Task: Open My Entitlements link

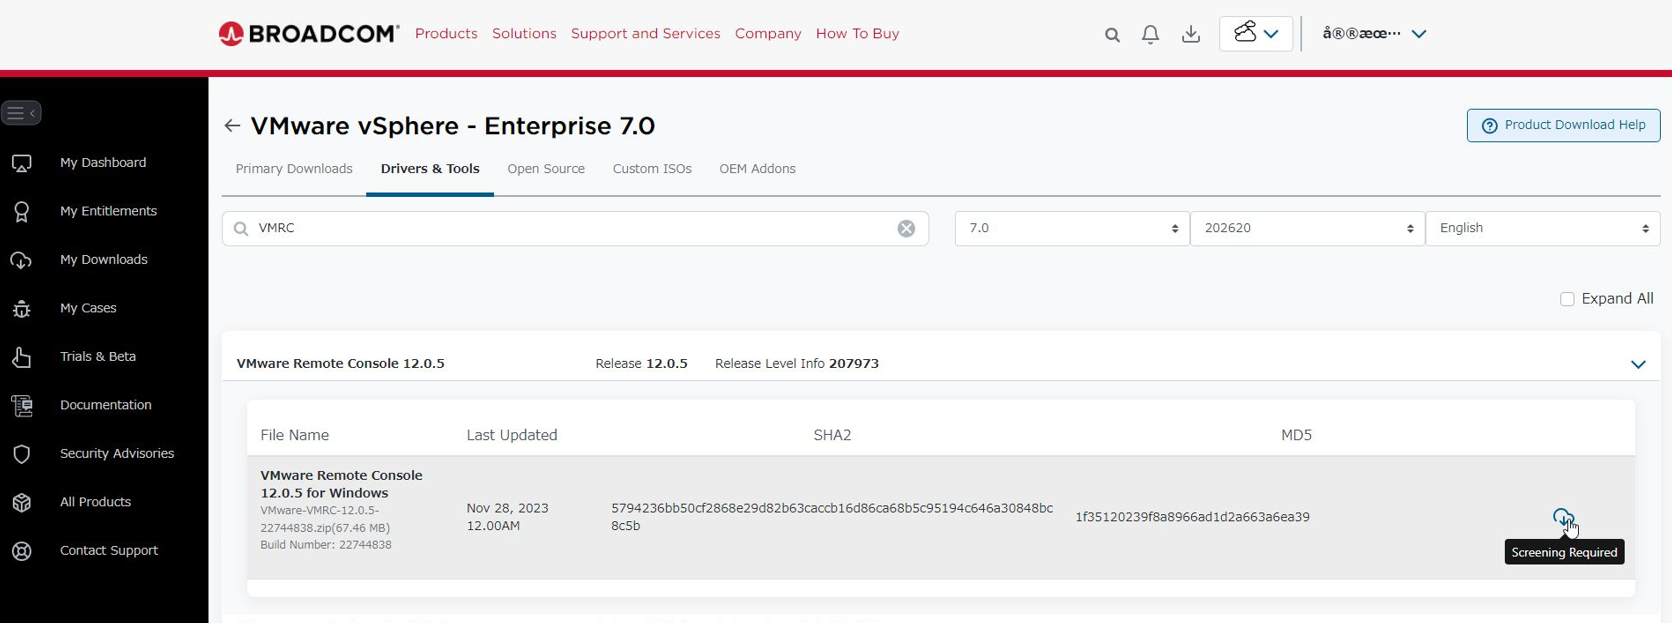Action: (108, 211)
